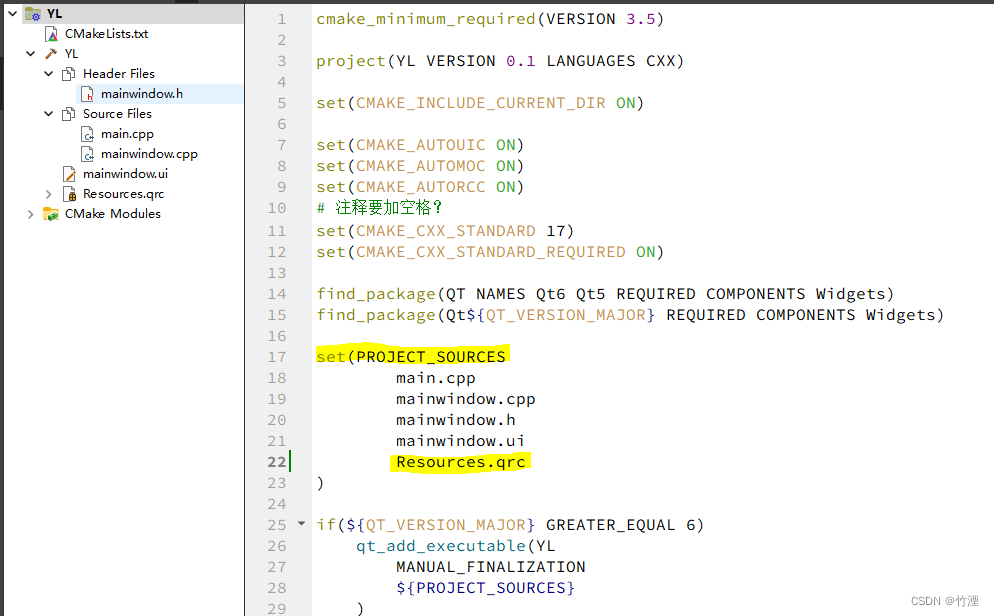
Task: Open main.cpp from Source Files
Action: tap(127, 134)
